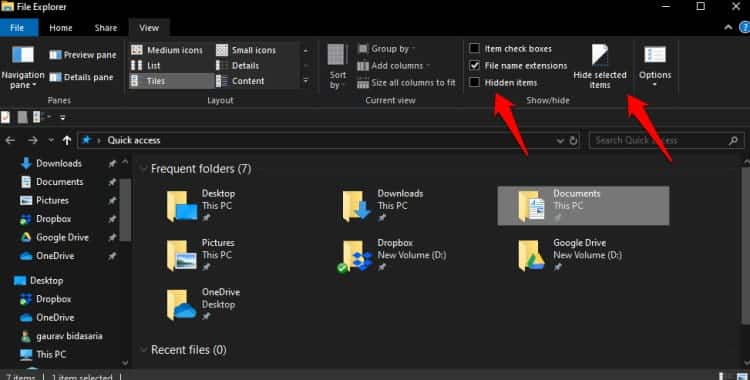Toggle the Details pane

click(82, 77)
